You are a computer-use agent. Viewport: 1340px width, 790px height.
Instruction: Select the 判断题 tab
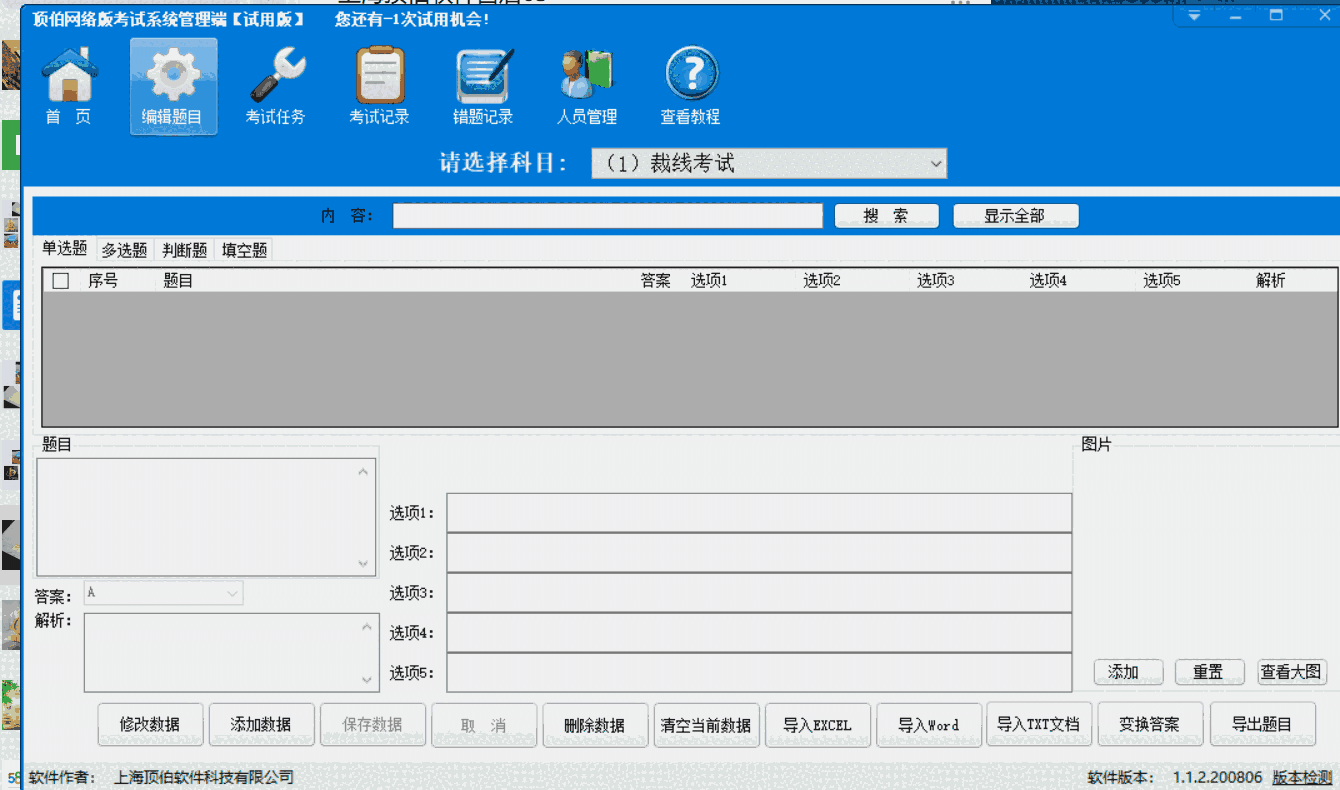(182, 249)
